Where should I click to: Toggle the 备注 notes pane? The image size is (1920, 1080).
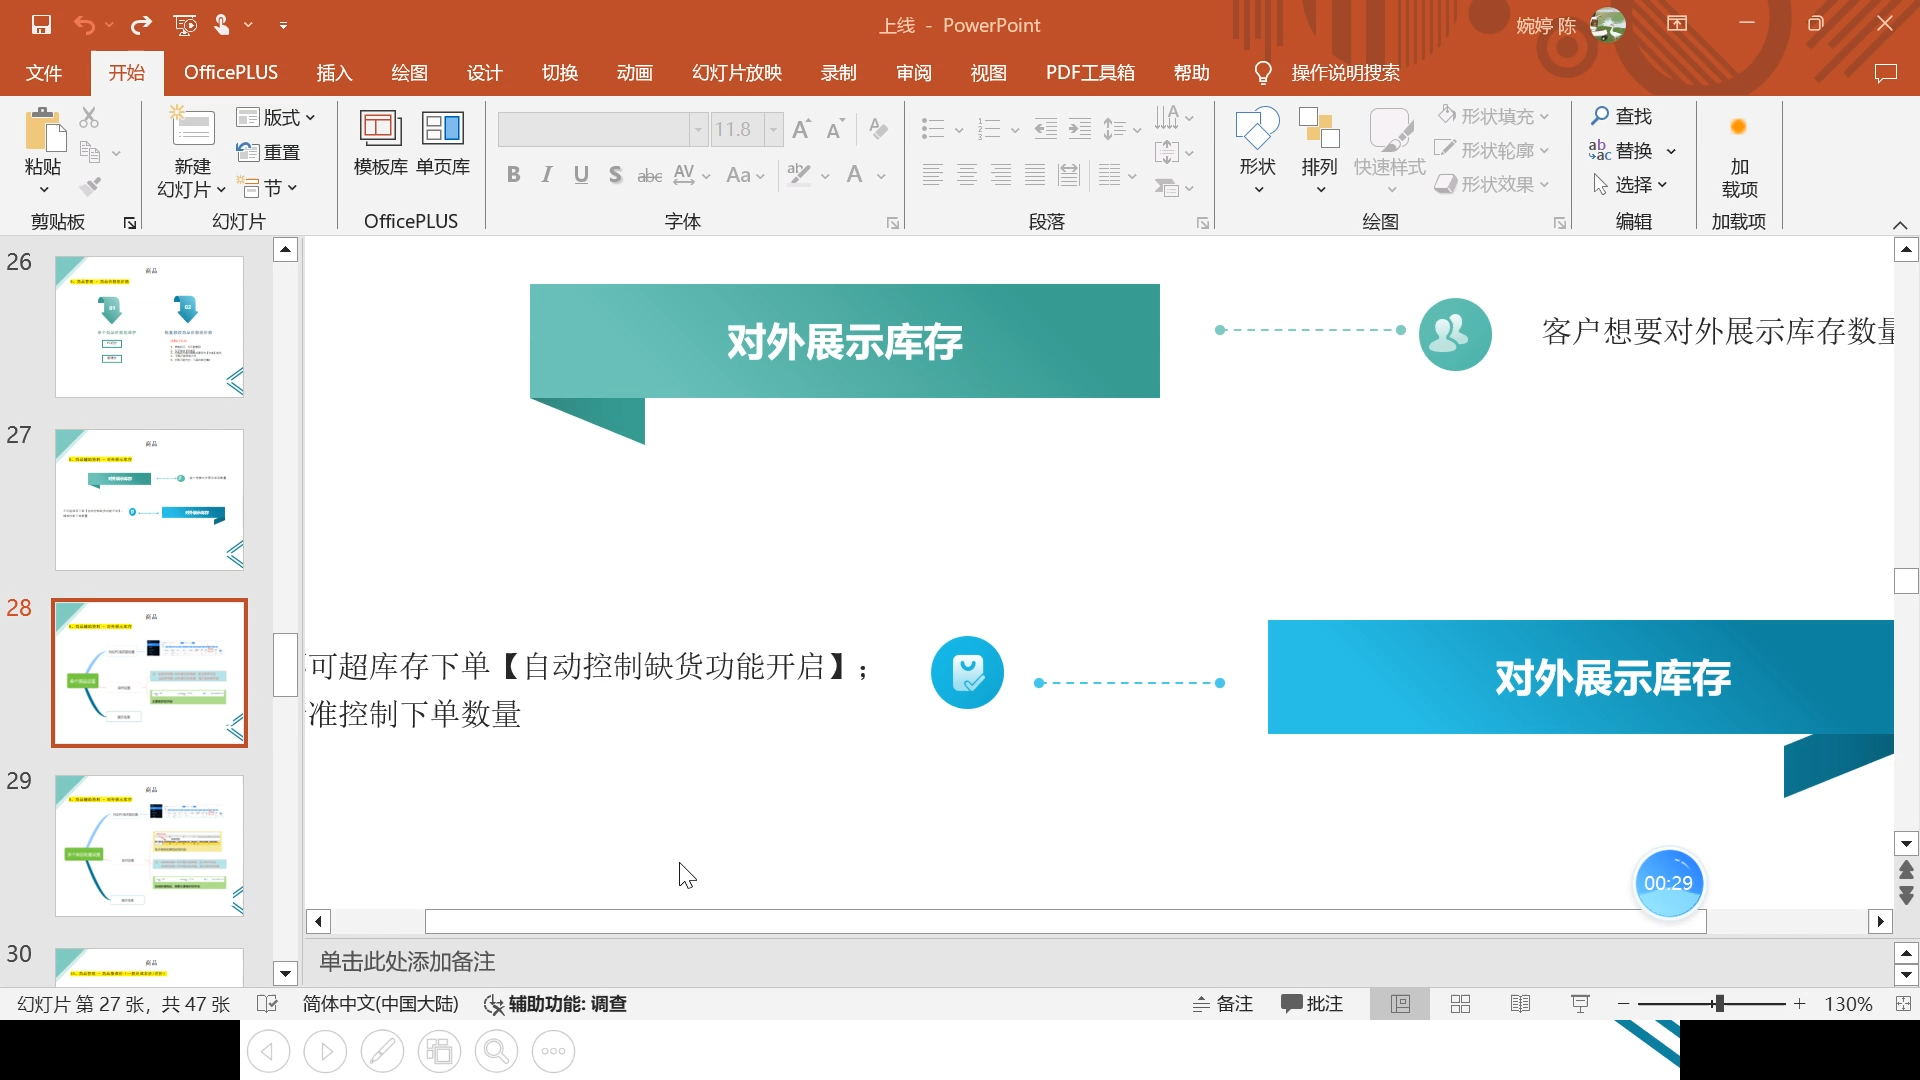click(x=1223, y=1004)
